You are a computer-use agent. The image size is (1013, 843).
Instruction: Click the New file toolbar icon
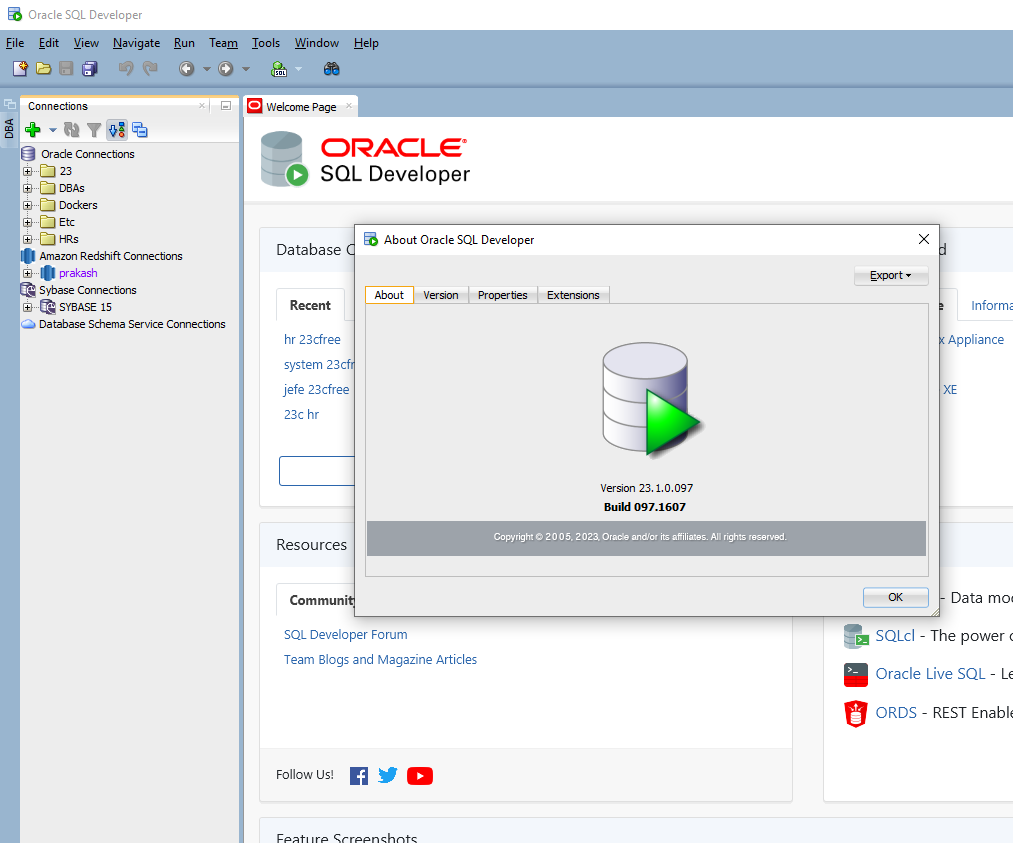[x=20, y=68]
